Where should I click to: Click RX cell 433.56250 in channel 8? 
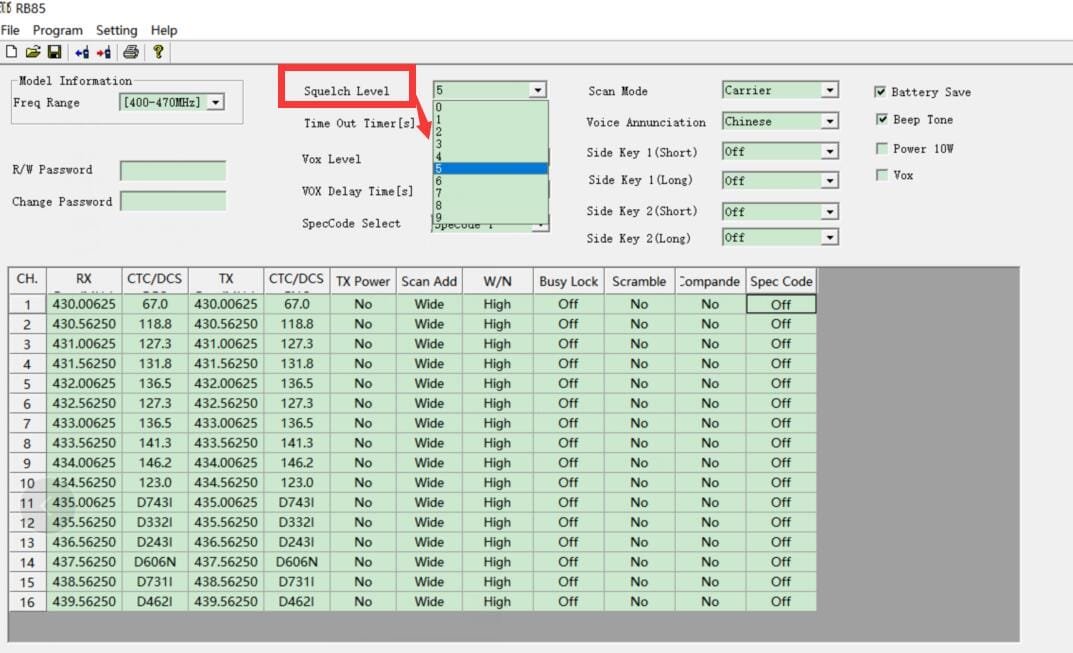point(83,443)
